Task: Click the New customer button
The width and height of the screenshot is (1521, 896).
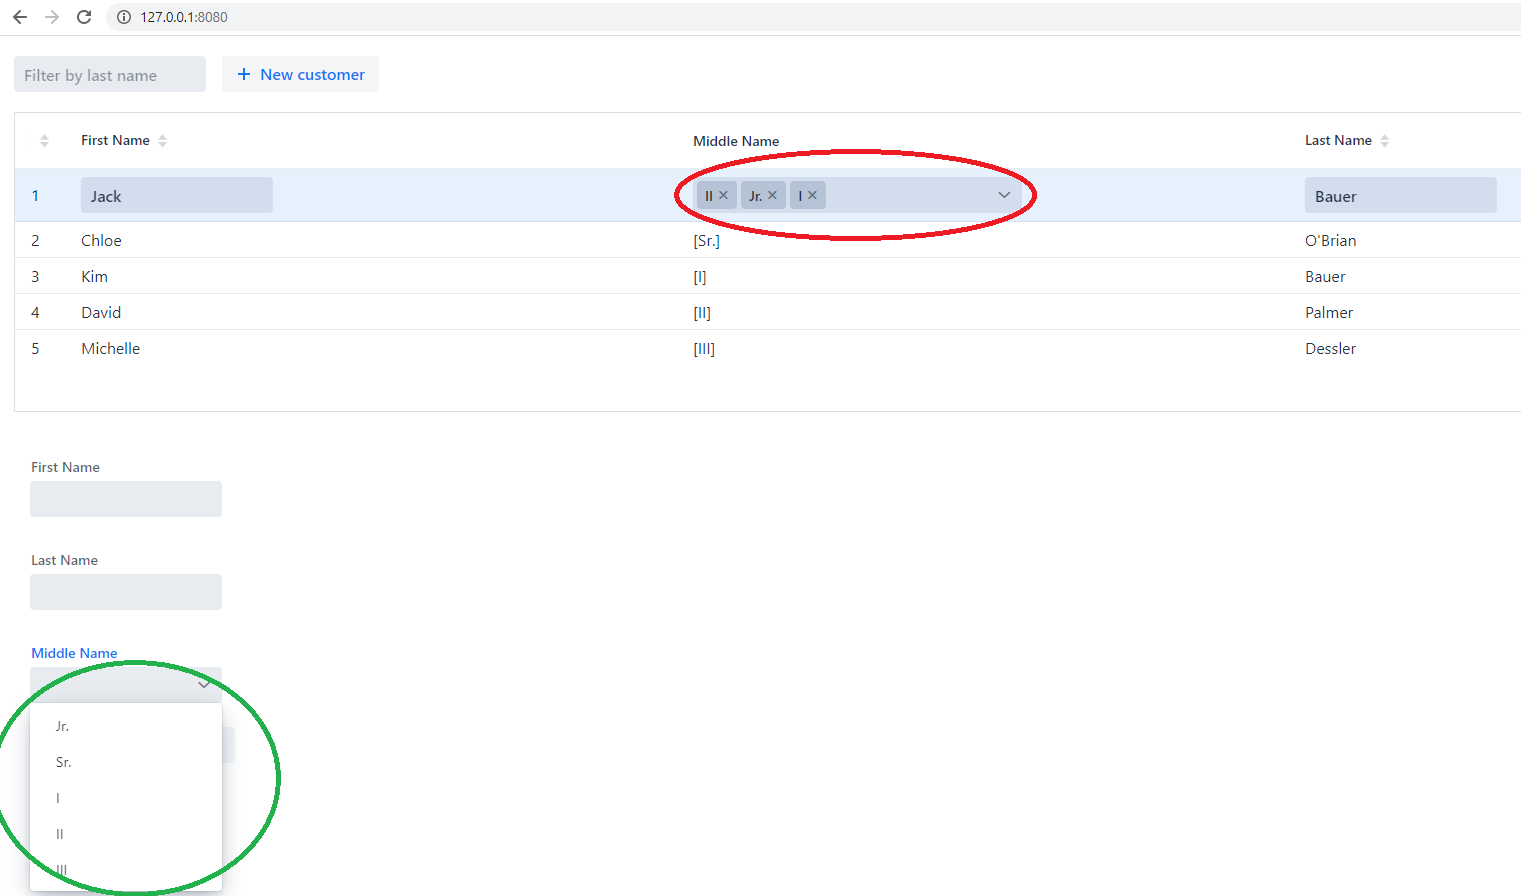Action: [x=300, y=74]
